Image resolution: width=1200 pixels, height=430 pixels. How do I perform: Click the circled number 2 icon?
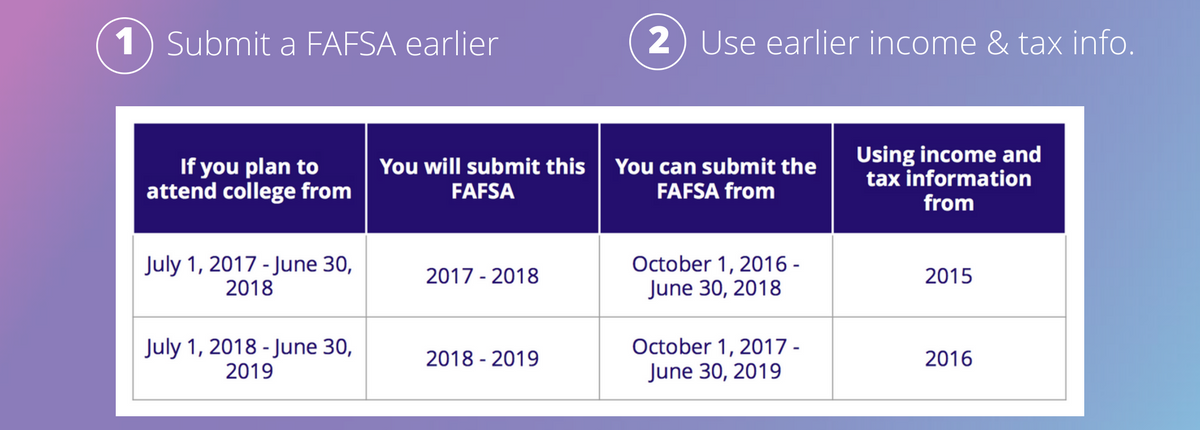point(657,46)
